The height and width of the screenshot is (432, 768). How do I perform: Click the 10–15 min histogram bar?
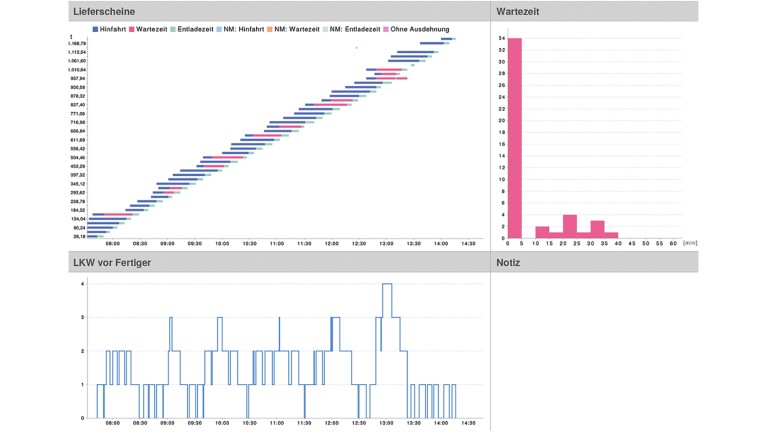click(542, 233)
